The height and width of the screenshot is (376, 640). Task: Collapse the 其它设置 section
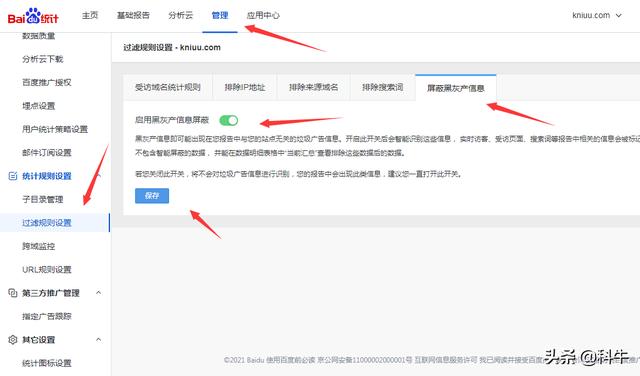[x=98, y=340]
